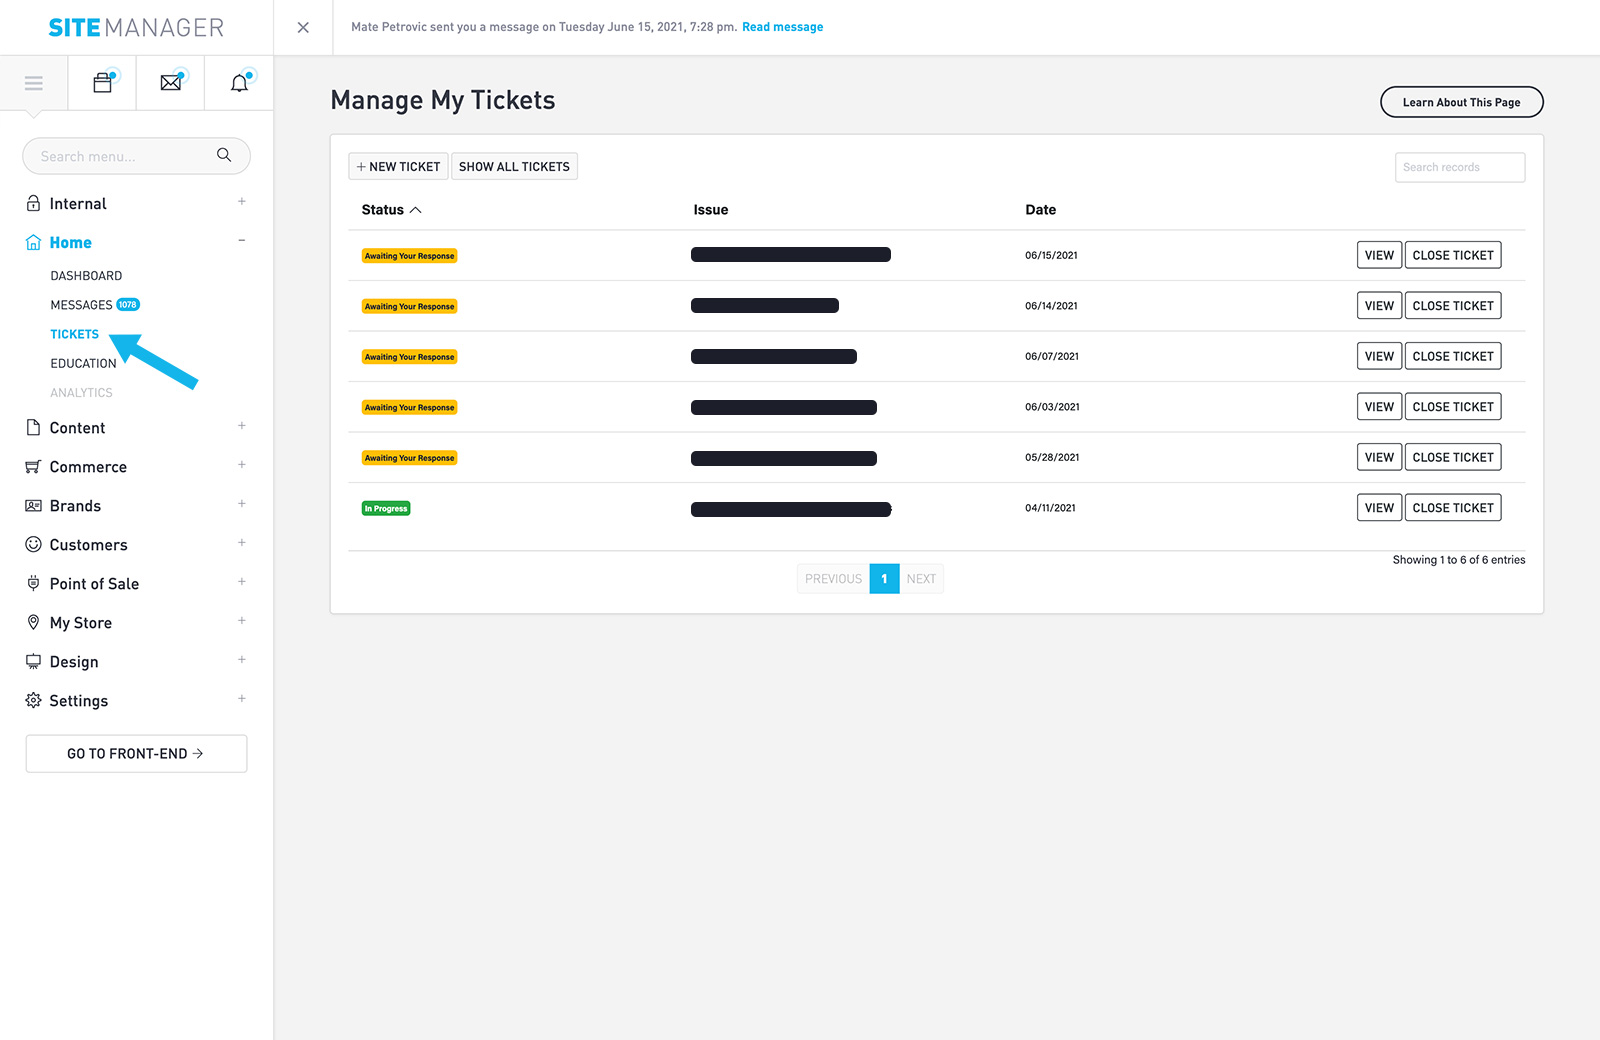Click the bell notifications icon
This screenshot has height=1040, width=1600.
[238, 82]
